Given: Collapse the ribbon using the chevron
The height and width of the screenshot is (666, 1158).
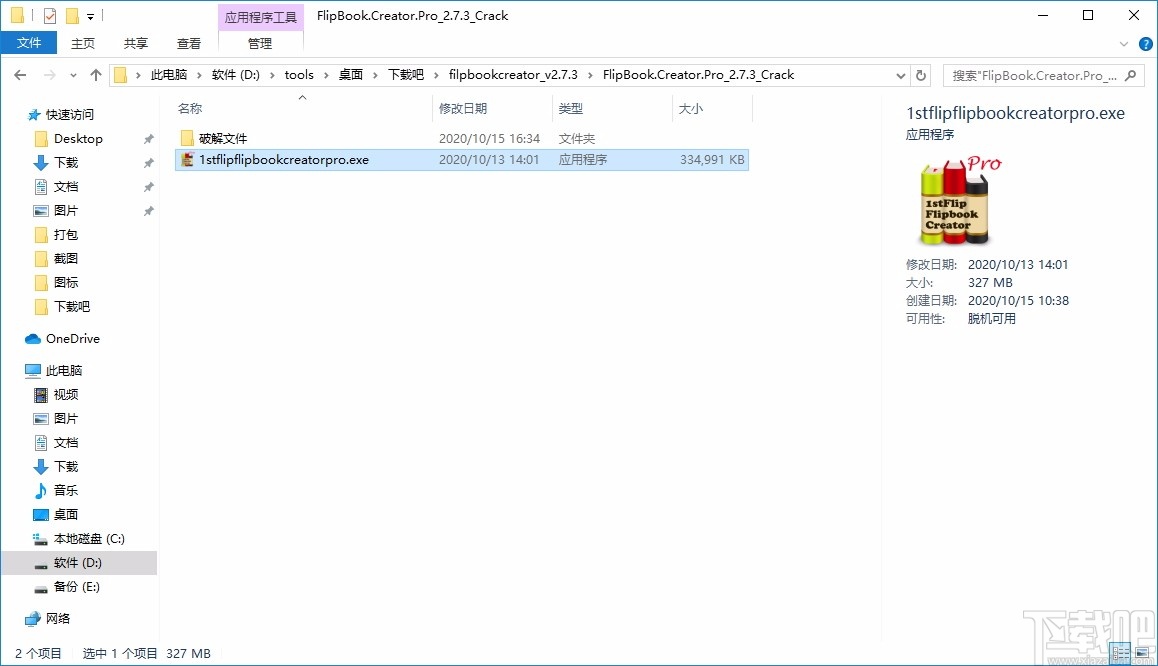Looking at the screenshot, I should pyautogui.click(x=1124, y=43).
